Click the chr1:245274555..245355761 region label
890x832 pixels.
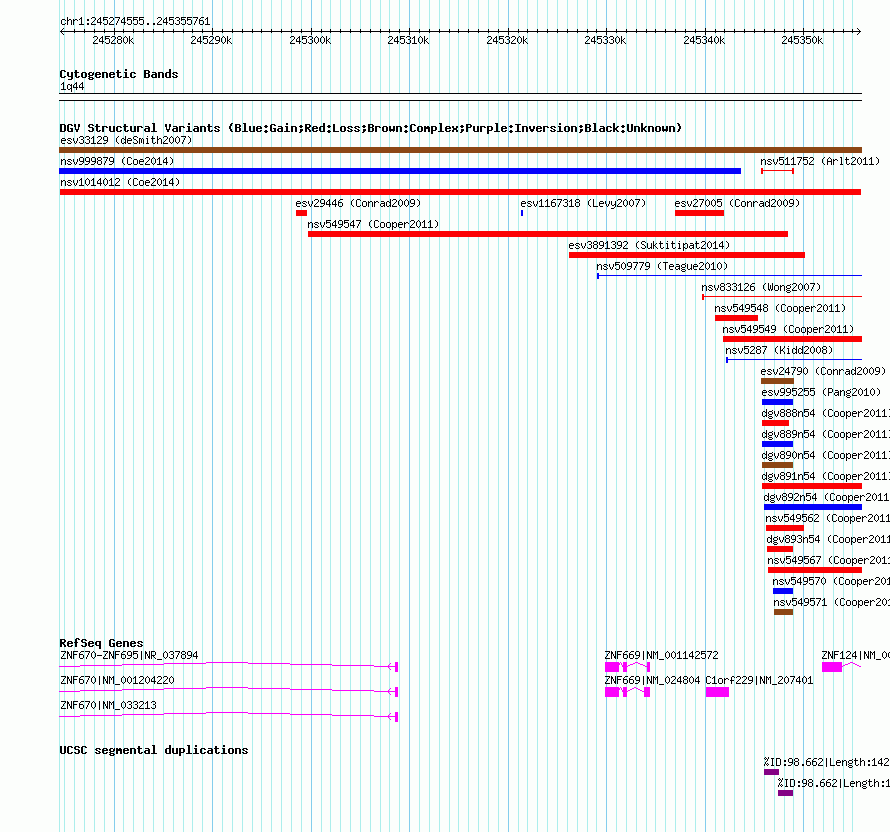point(135,21)
